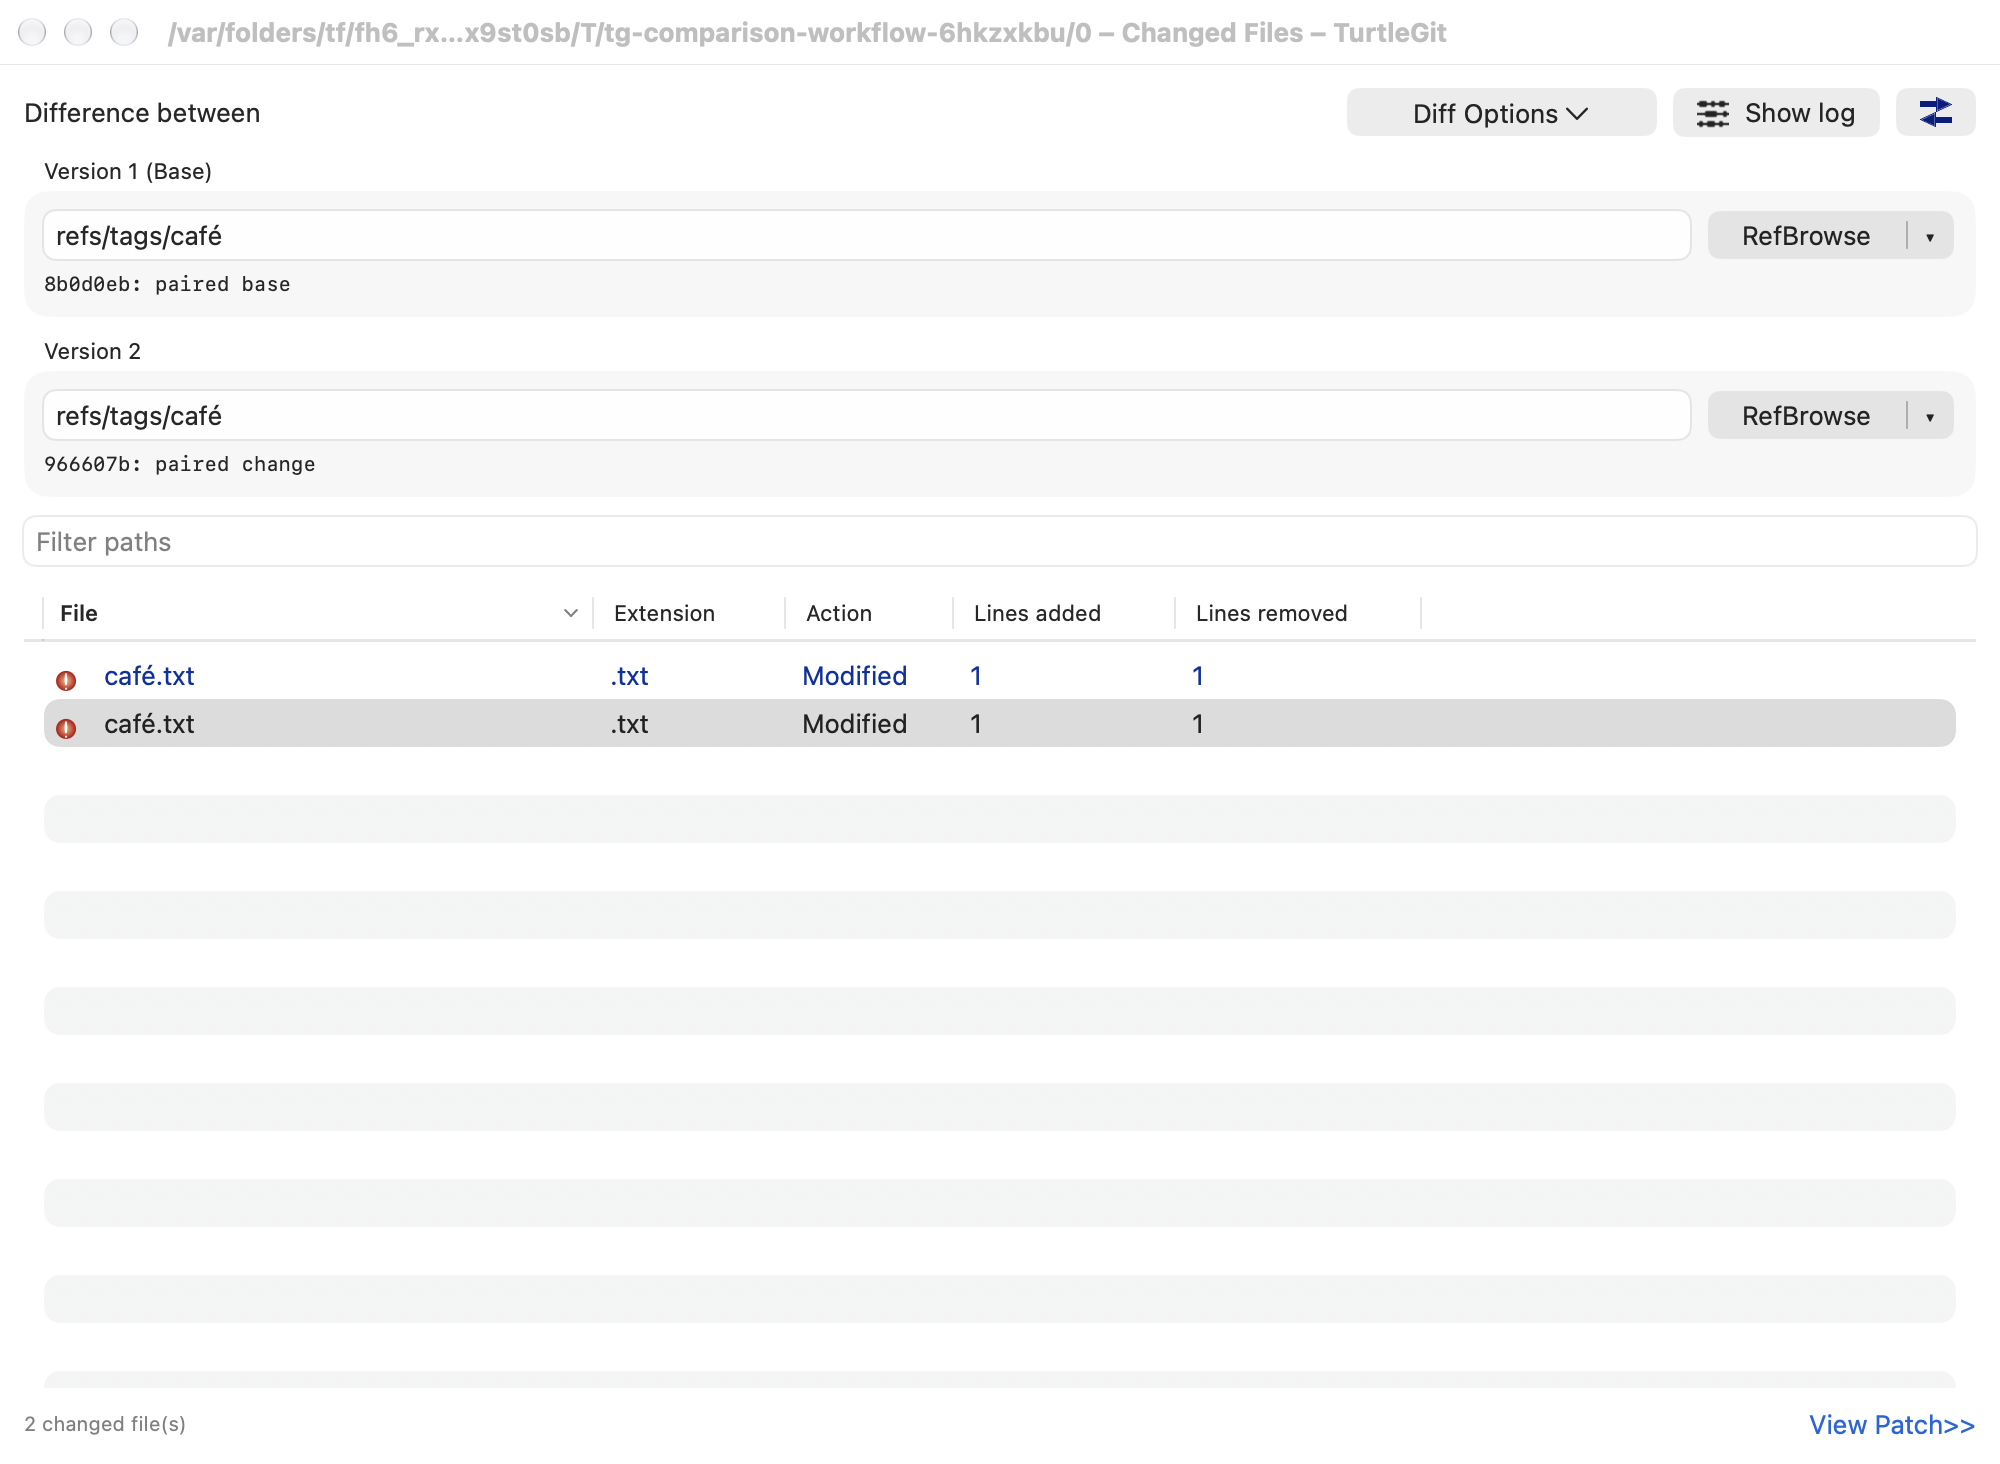Click RefBrowse for Version 2

[1806, 416]
